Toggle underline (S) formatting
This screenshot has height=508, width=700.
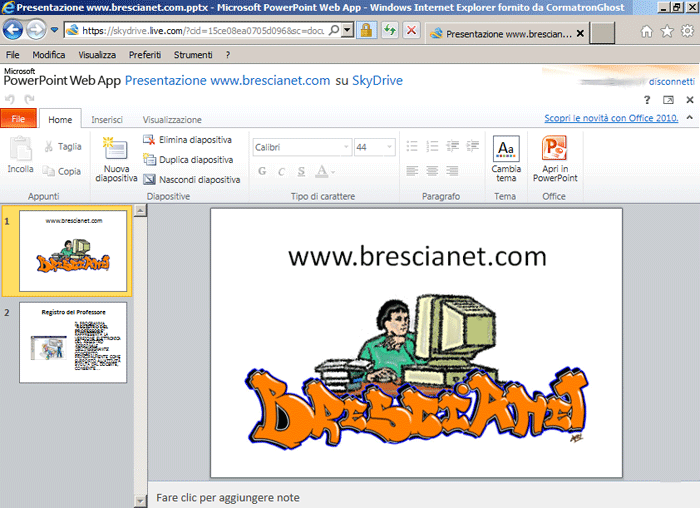coord(301,171)
